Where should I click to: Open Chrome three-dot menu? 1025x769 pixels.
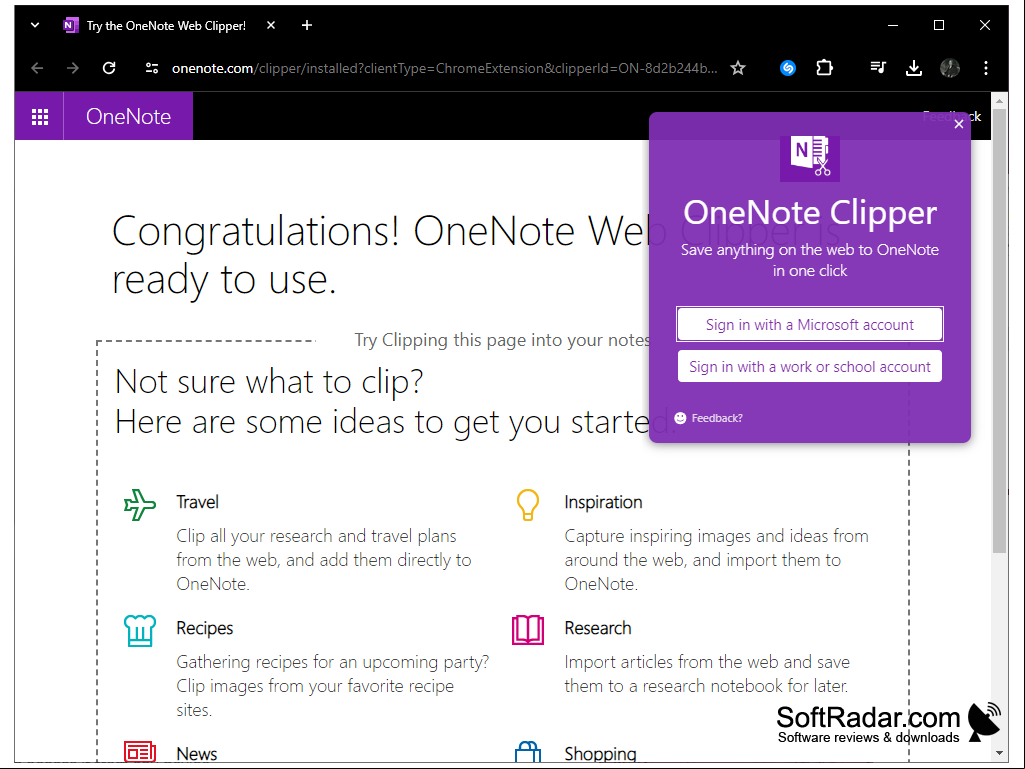point(986,68)
